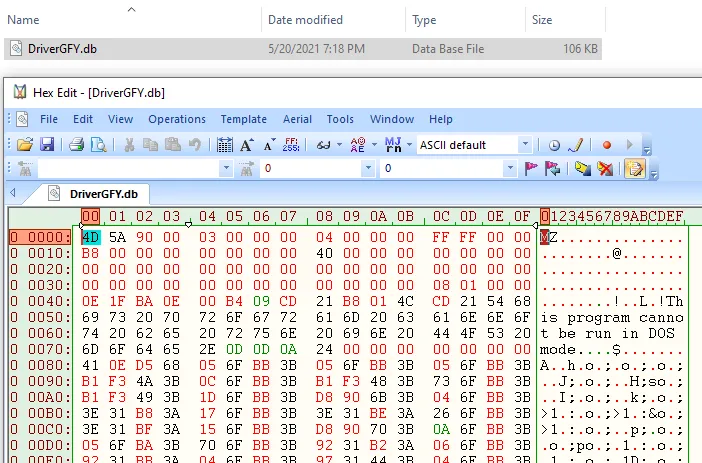
Task: Sort the file list by Name column
Action: [23, 20]
